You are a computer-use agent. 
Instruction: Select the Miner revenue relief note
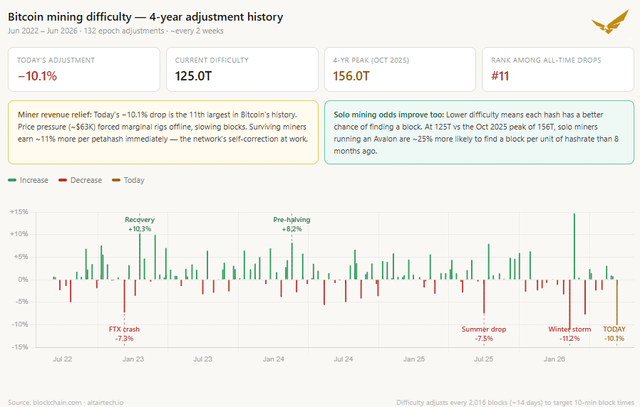point(163,132)
